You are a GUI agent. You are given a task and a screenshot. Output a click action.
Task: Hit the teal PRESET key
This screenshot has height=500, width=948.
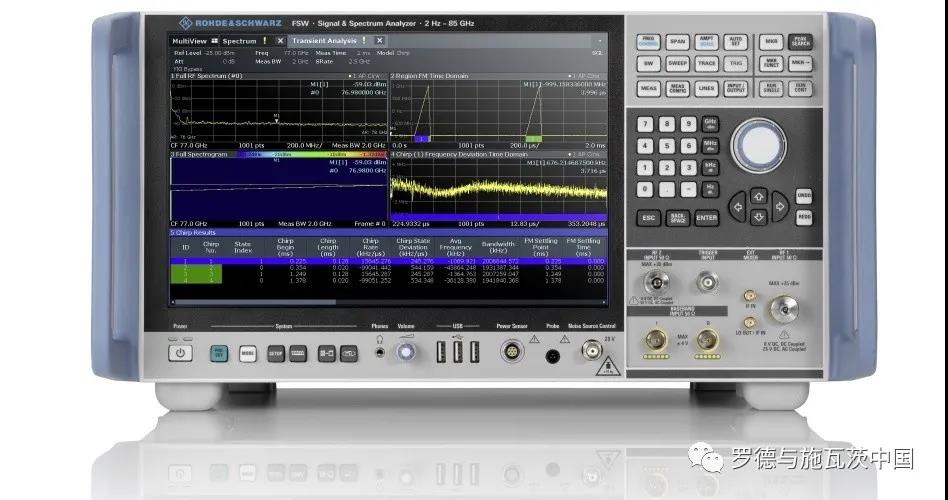point(219,354)
